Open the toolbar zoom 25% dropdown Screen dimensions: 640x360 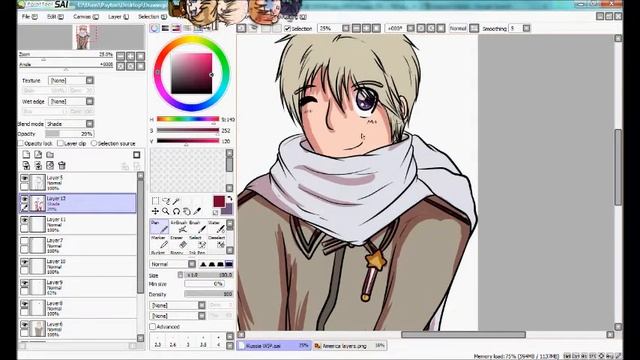[346, 28]
